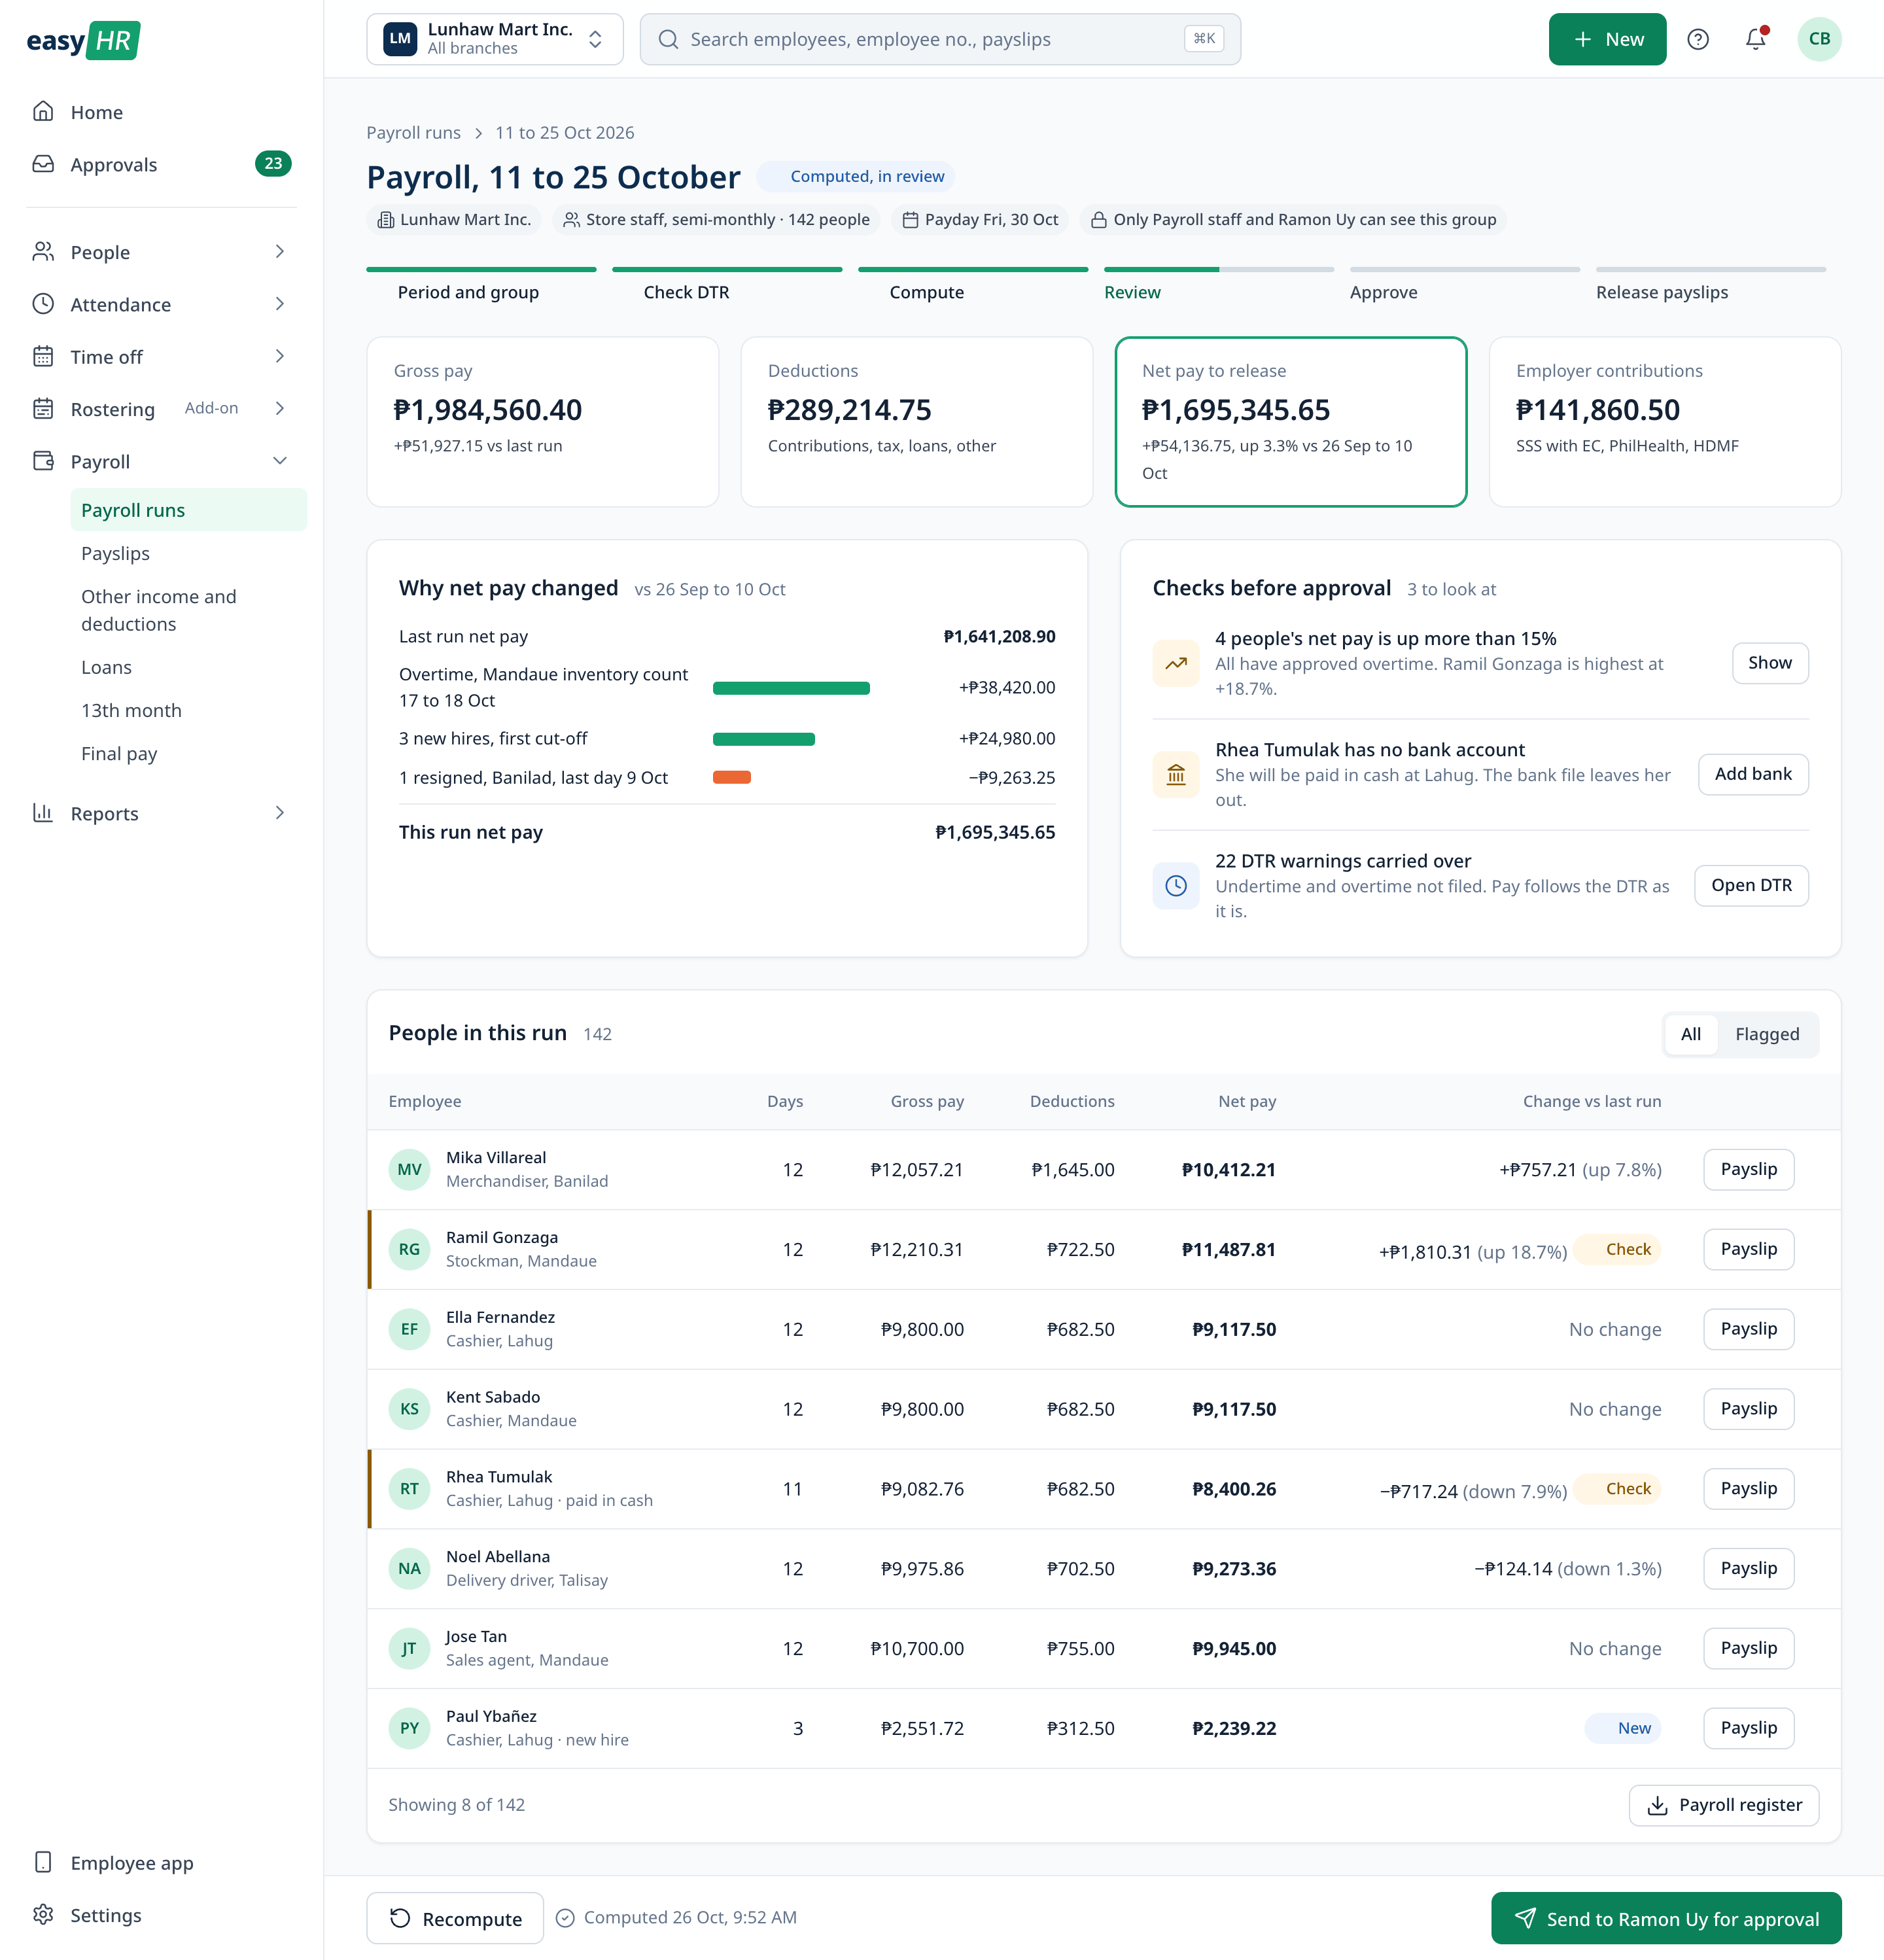Image resolution: width=1884 pixels, height=1960 pixels.
Task: Go to the Check DTR step
Action: (x=727, y=285)
